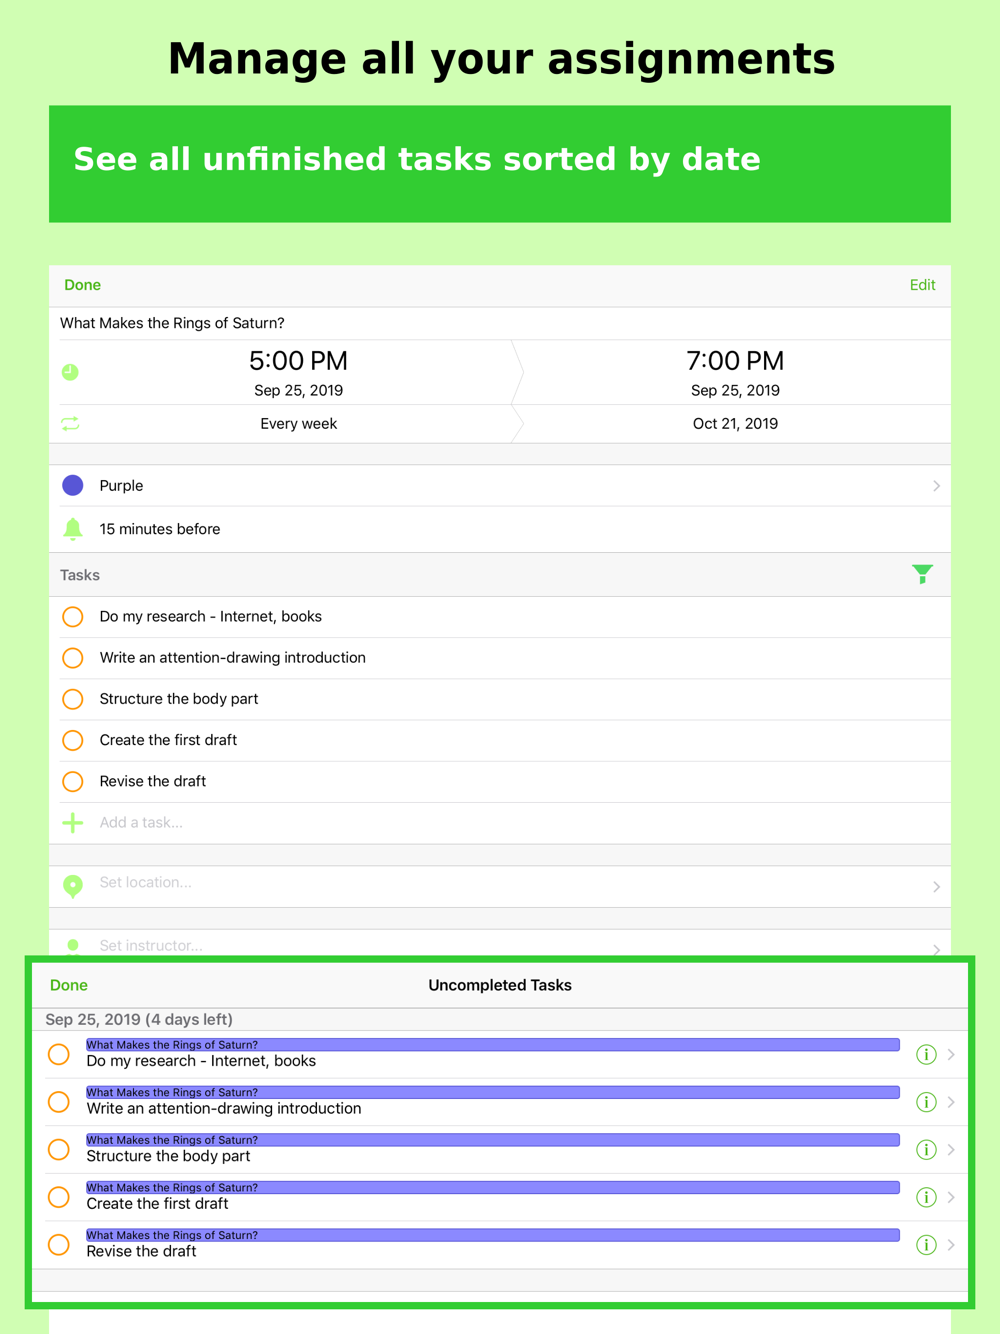Tap the clock icon beside 5:00 PM
Screen dimensions: 1000x1334
tap(70, 372)
